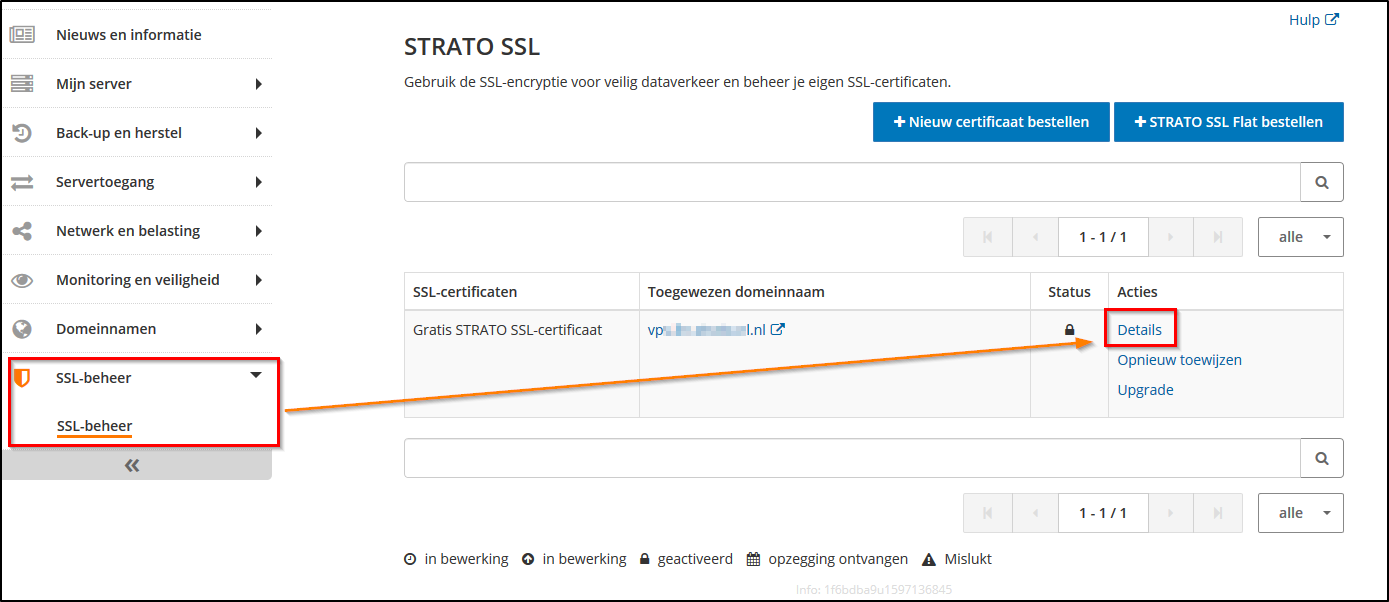Image resolution: width=1389 pixels, height=602 pixels.
Task: Collapse the sidebar using the double-arrow control
Action: (x=131, y=464)
